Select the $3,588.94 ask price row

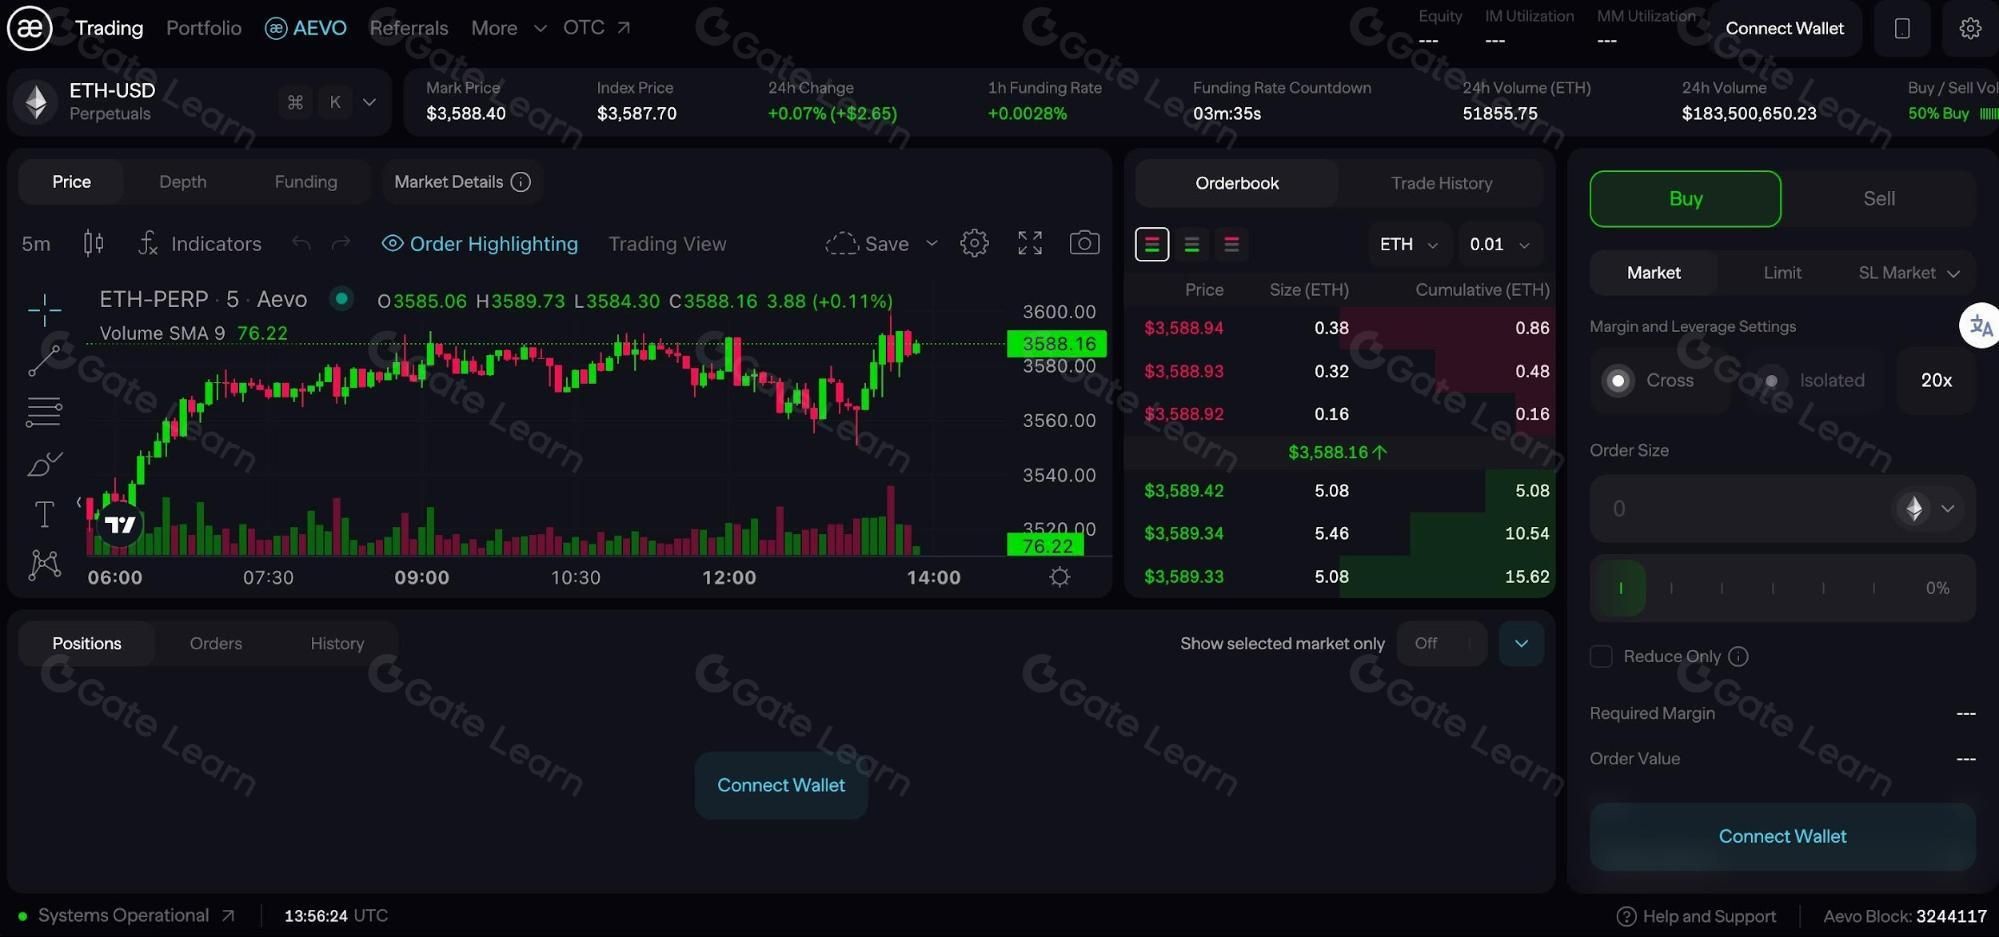(x=1340, y=328)
